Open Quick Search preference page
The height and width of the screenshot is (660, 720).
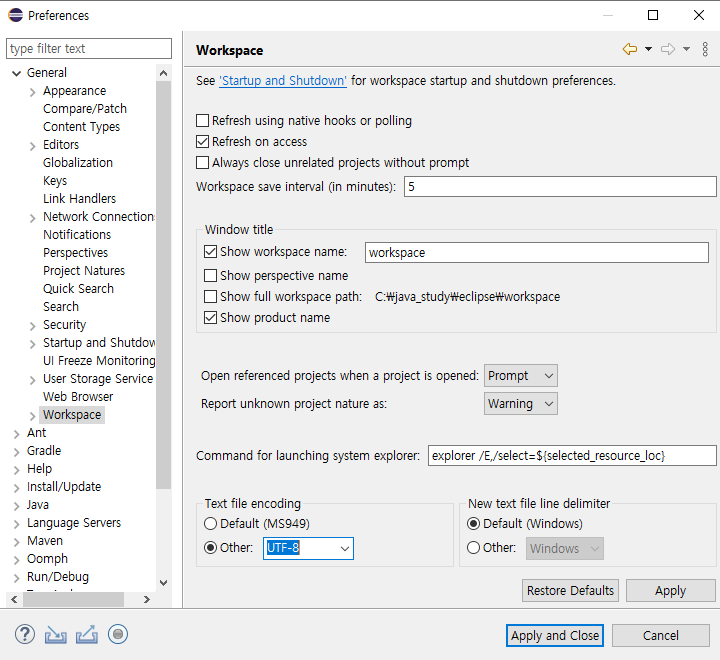pos(78,288)
